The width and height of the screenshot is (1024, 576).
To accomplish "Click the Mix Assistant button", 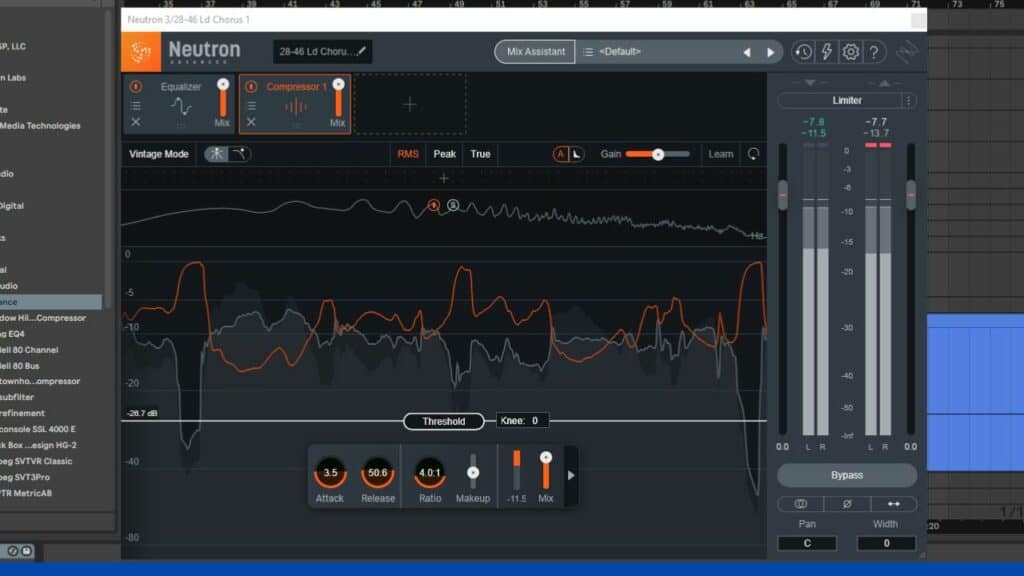I will (535, 52).
